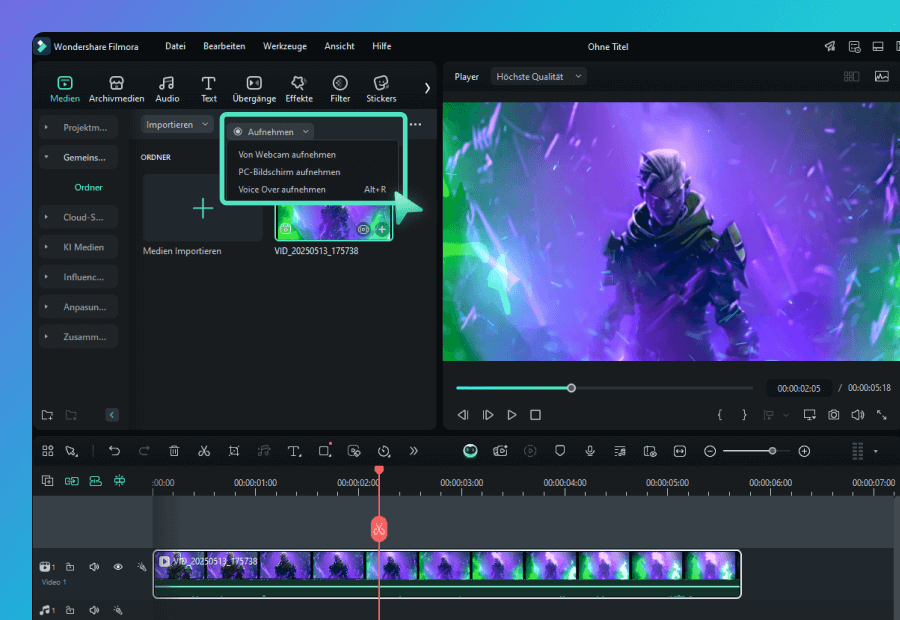Expand more timeline tools with double chevron
Image resolution: width=900 pixels, height=620 pixels.
pyautogui.click(x=413, y=451)
